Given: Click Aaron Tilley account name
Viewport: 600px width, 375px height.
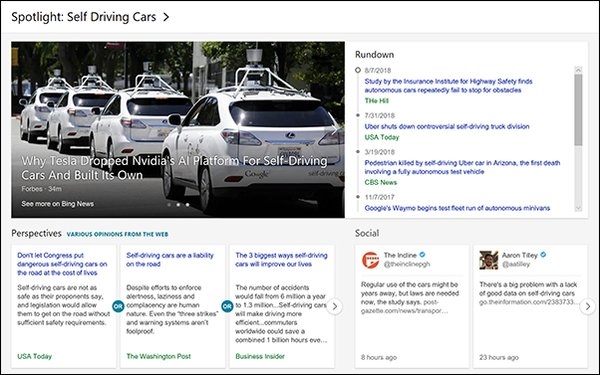Looking at the screenshot, I should pos(520,255).
